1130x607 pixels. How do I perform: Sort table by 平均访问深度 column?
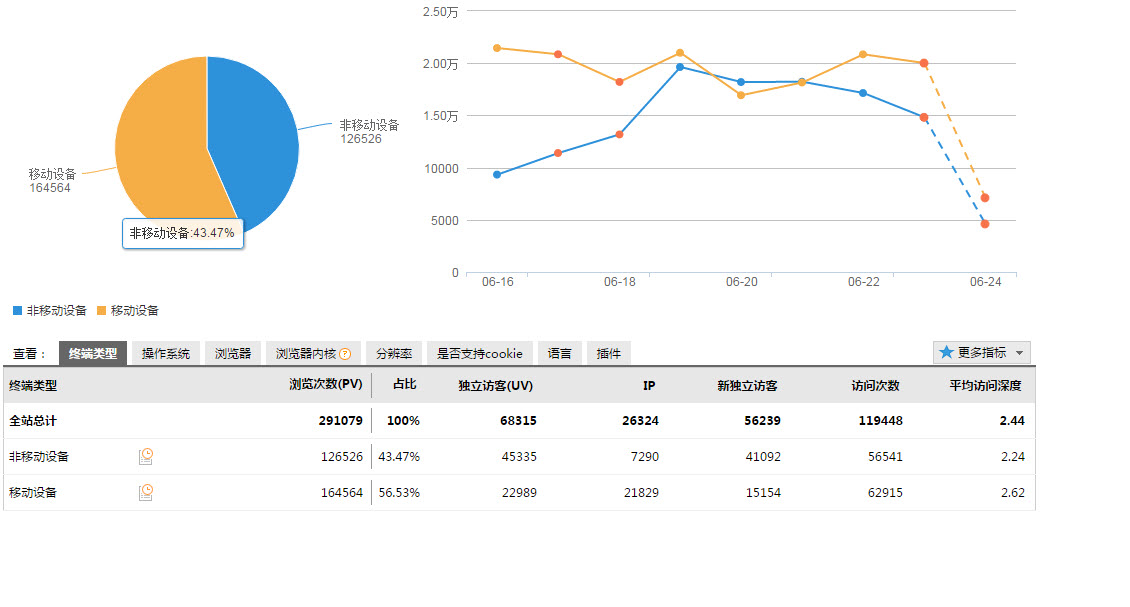[x=986, y=386]
